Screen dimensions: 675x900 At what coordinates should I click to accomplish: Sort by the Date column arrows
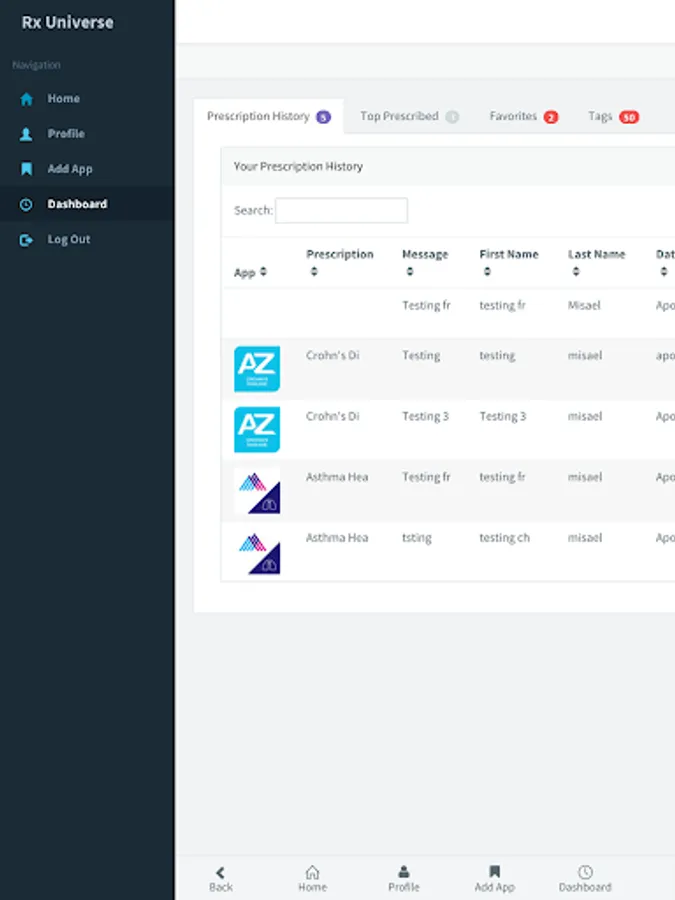[664, 271]
